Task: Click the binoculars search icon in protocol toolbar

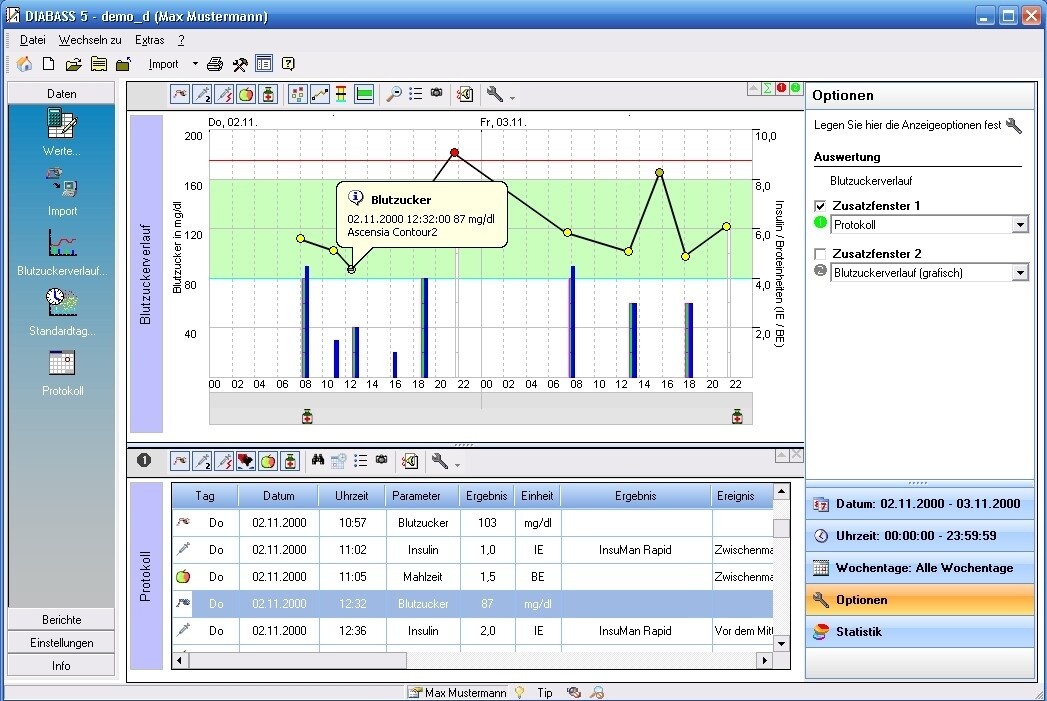Action: pos(318,460)
